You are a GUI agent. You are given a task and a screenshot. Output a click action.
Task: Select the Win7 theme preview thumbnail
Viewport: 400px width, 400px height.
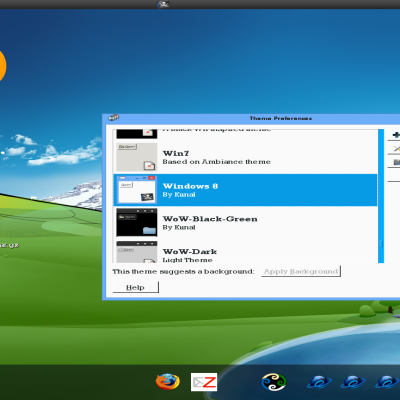point(137,157)
